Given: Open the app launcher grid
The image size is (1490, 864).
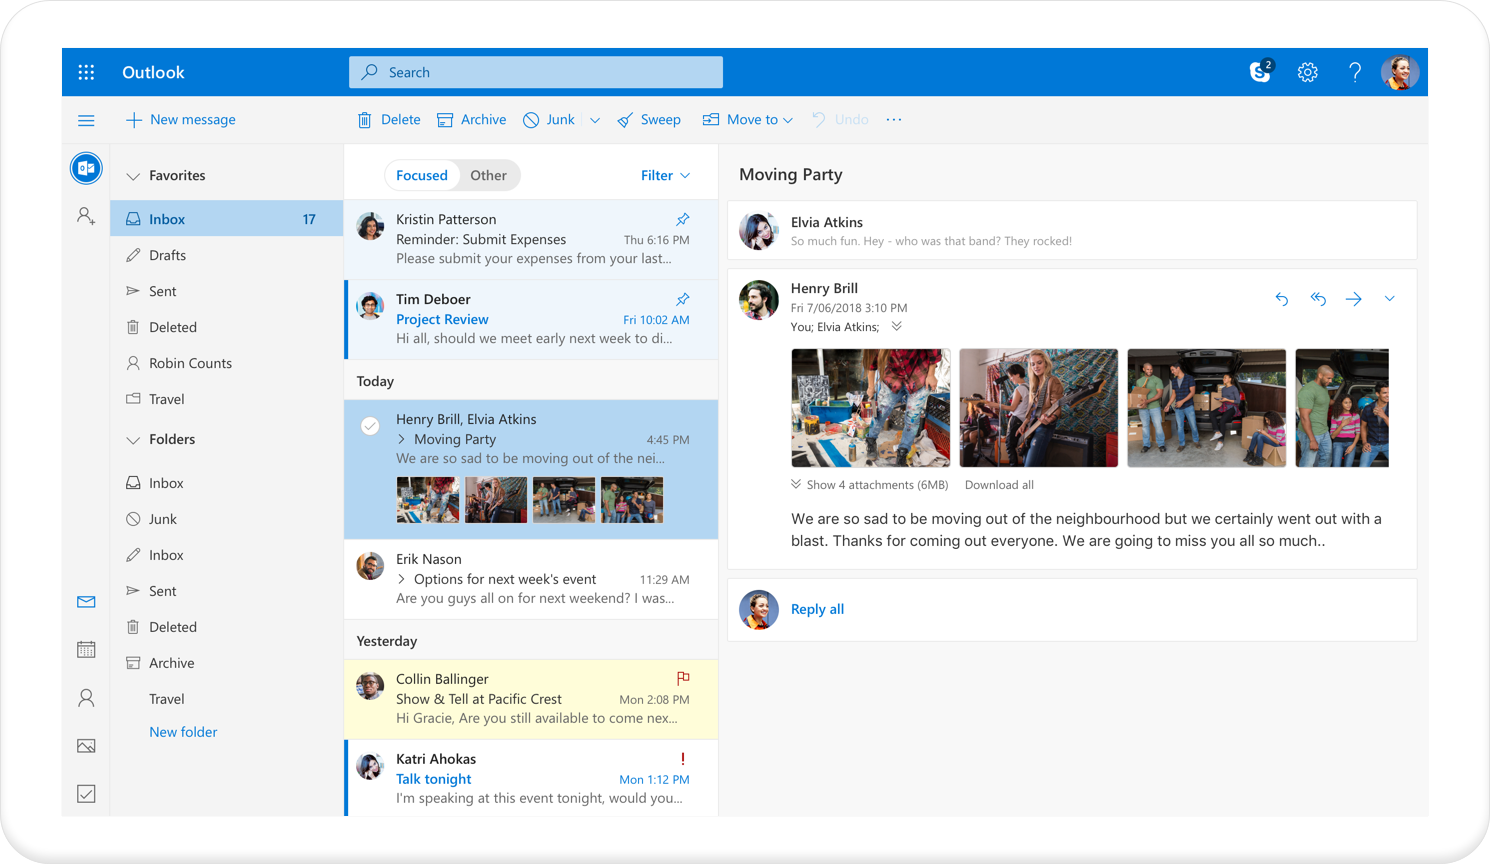Looking at the screenshot, I should 86,71.
